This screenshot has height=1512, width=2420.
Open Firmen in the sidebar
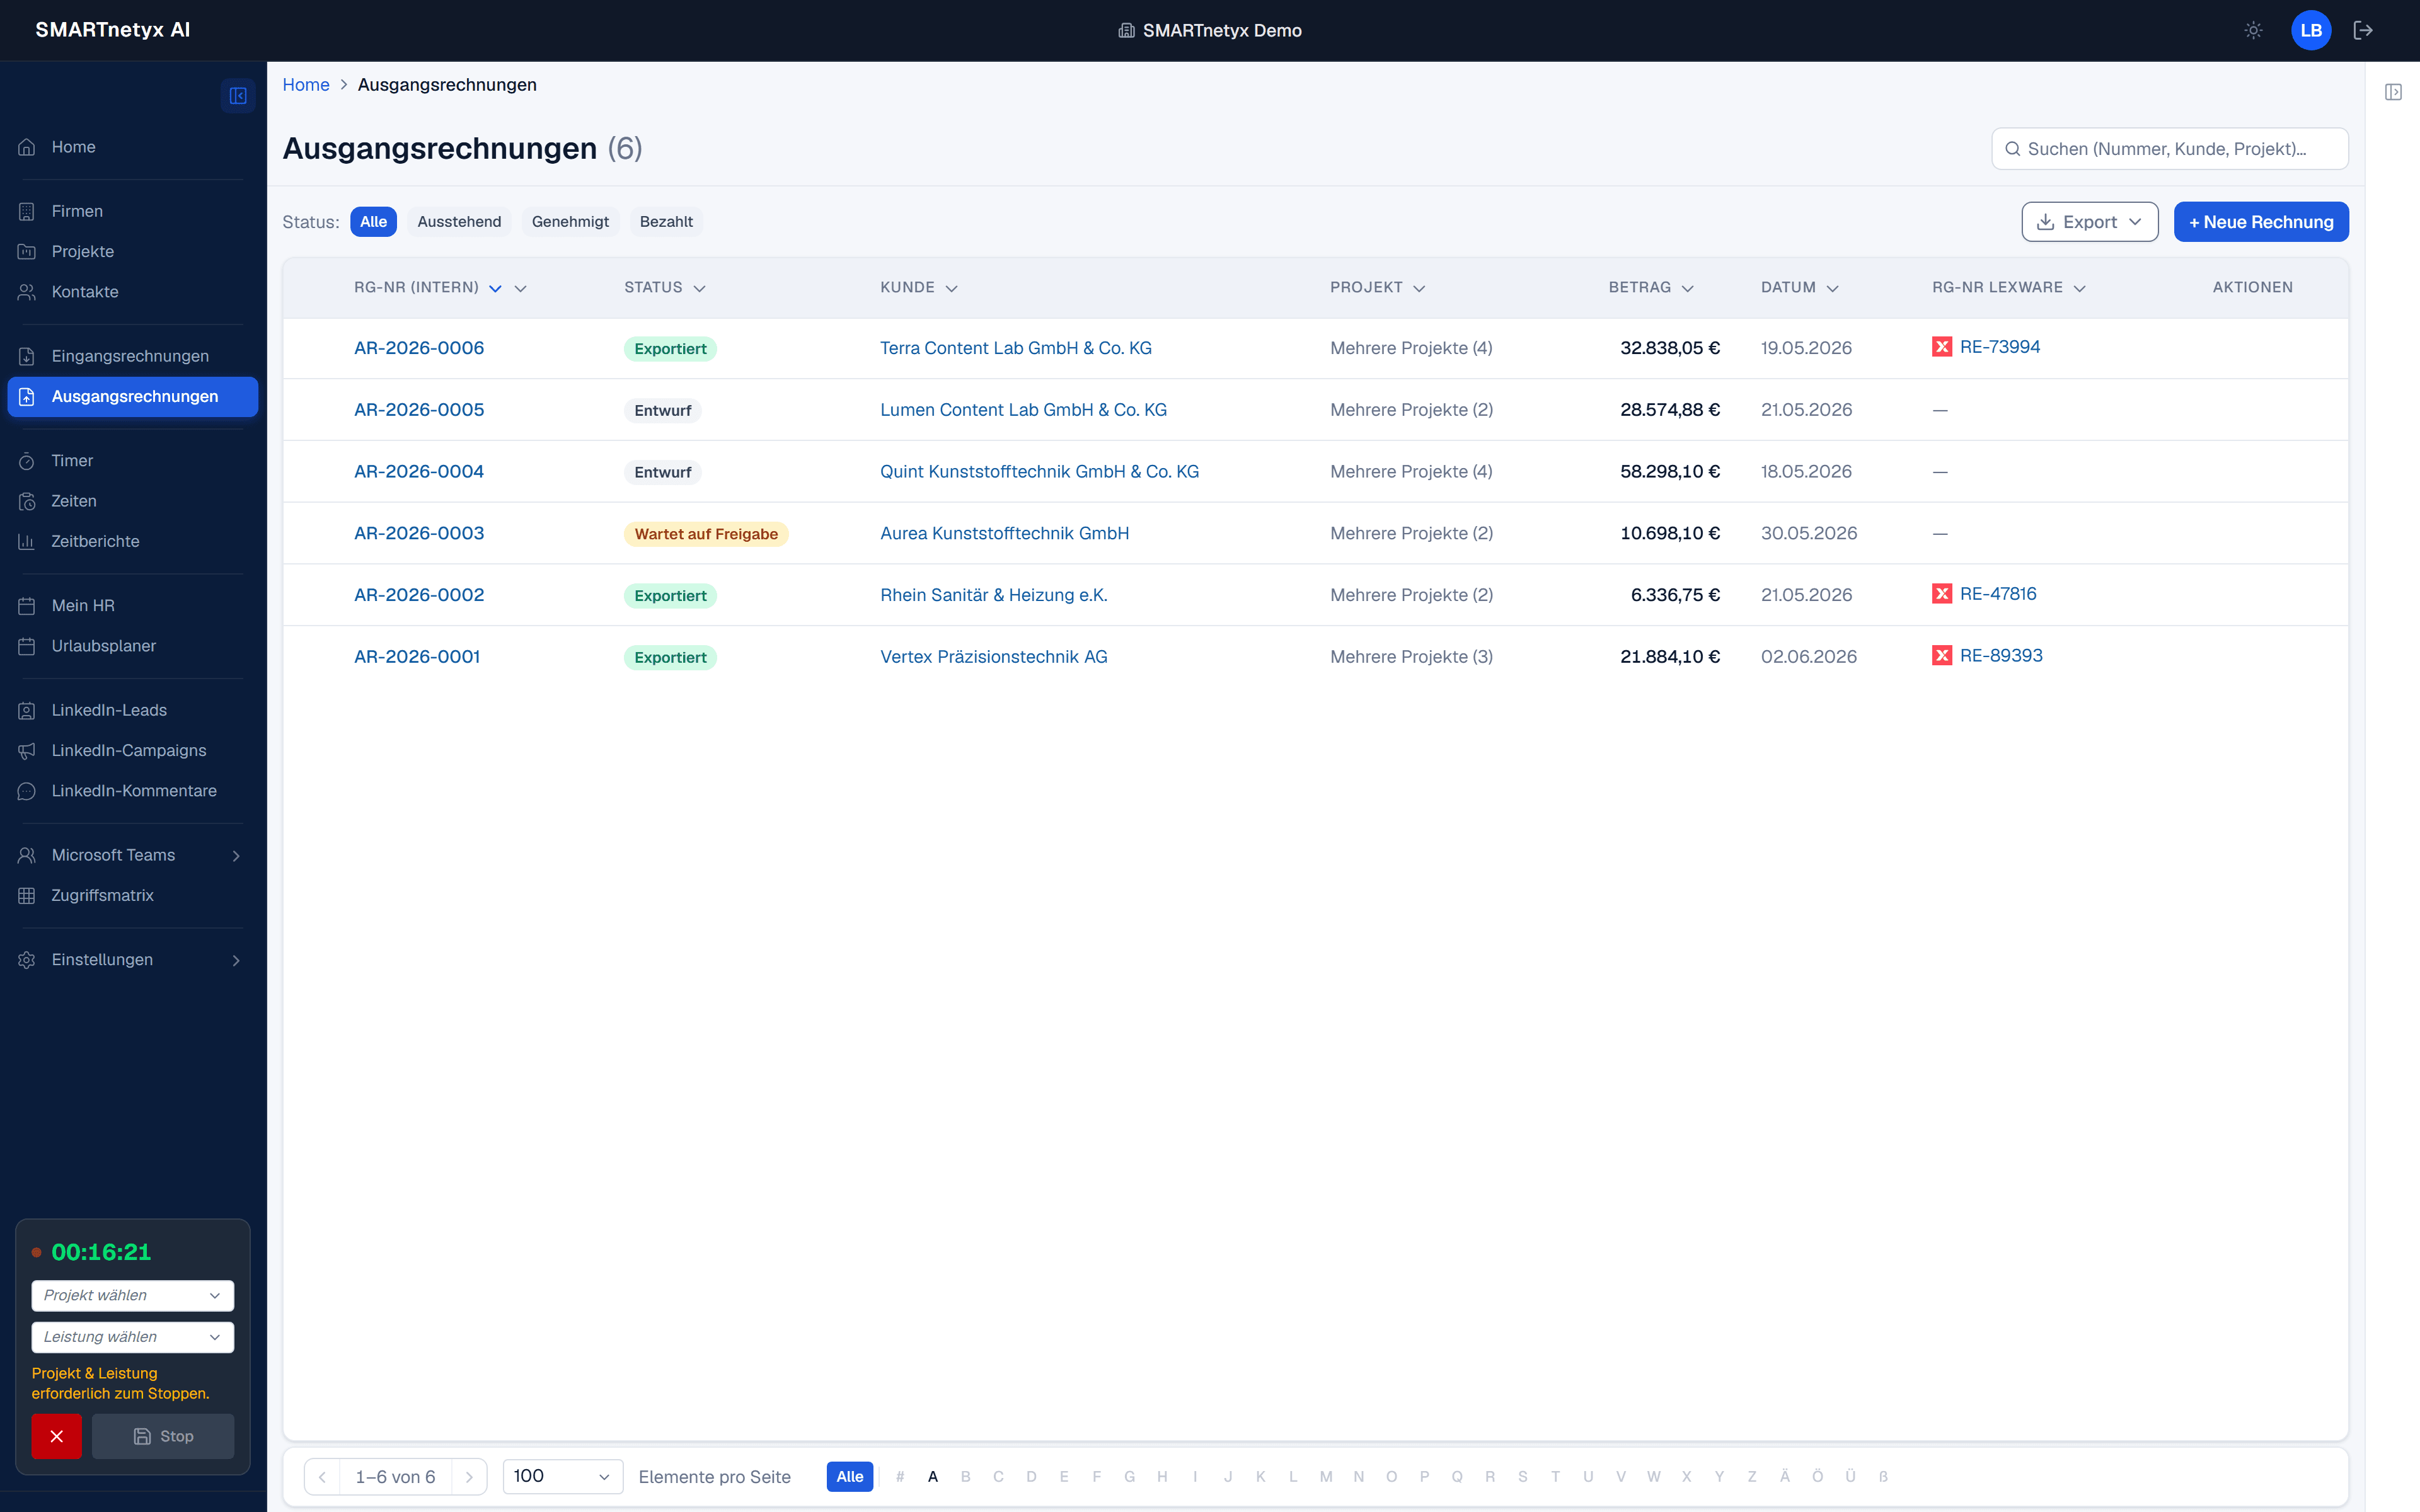pos(132,211)
